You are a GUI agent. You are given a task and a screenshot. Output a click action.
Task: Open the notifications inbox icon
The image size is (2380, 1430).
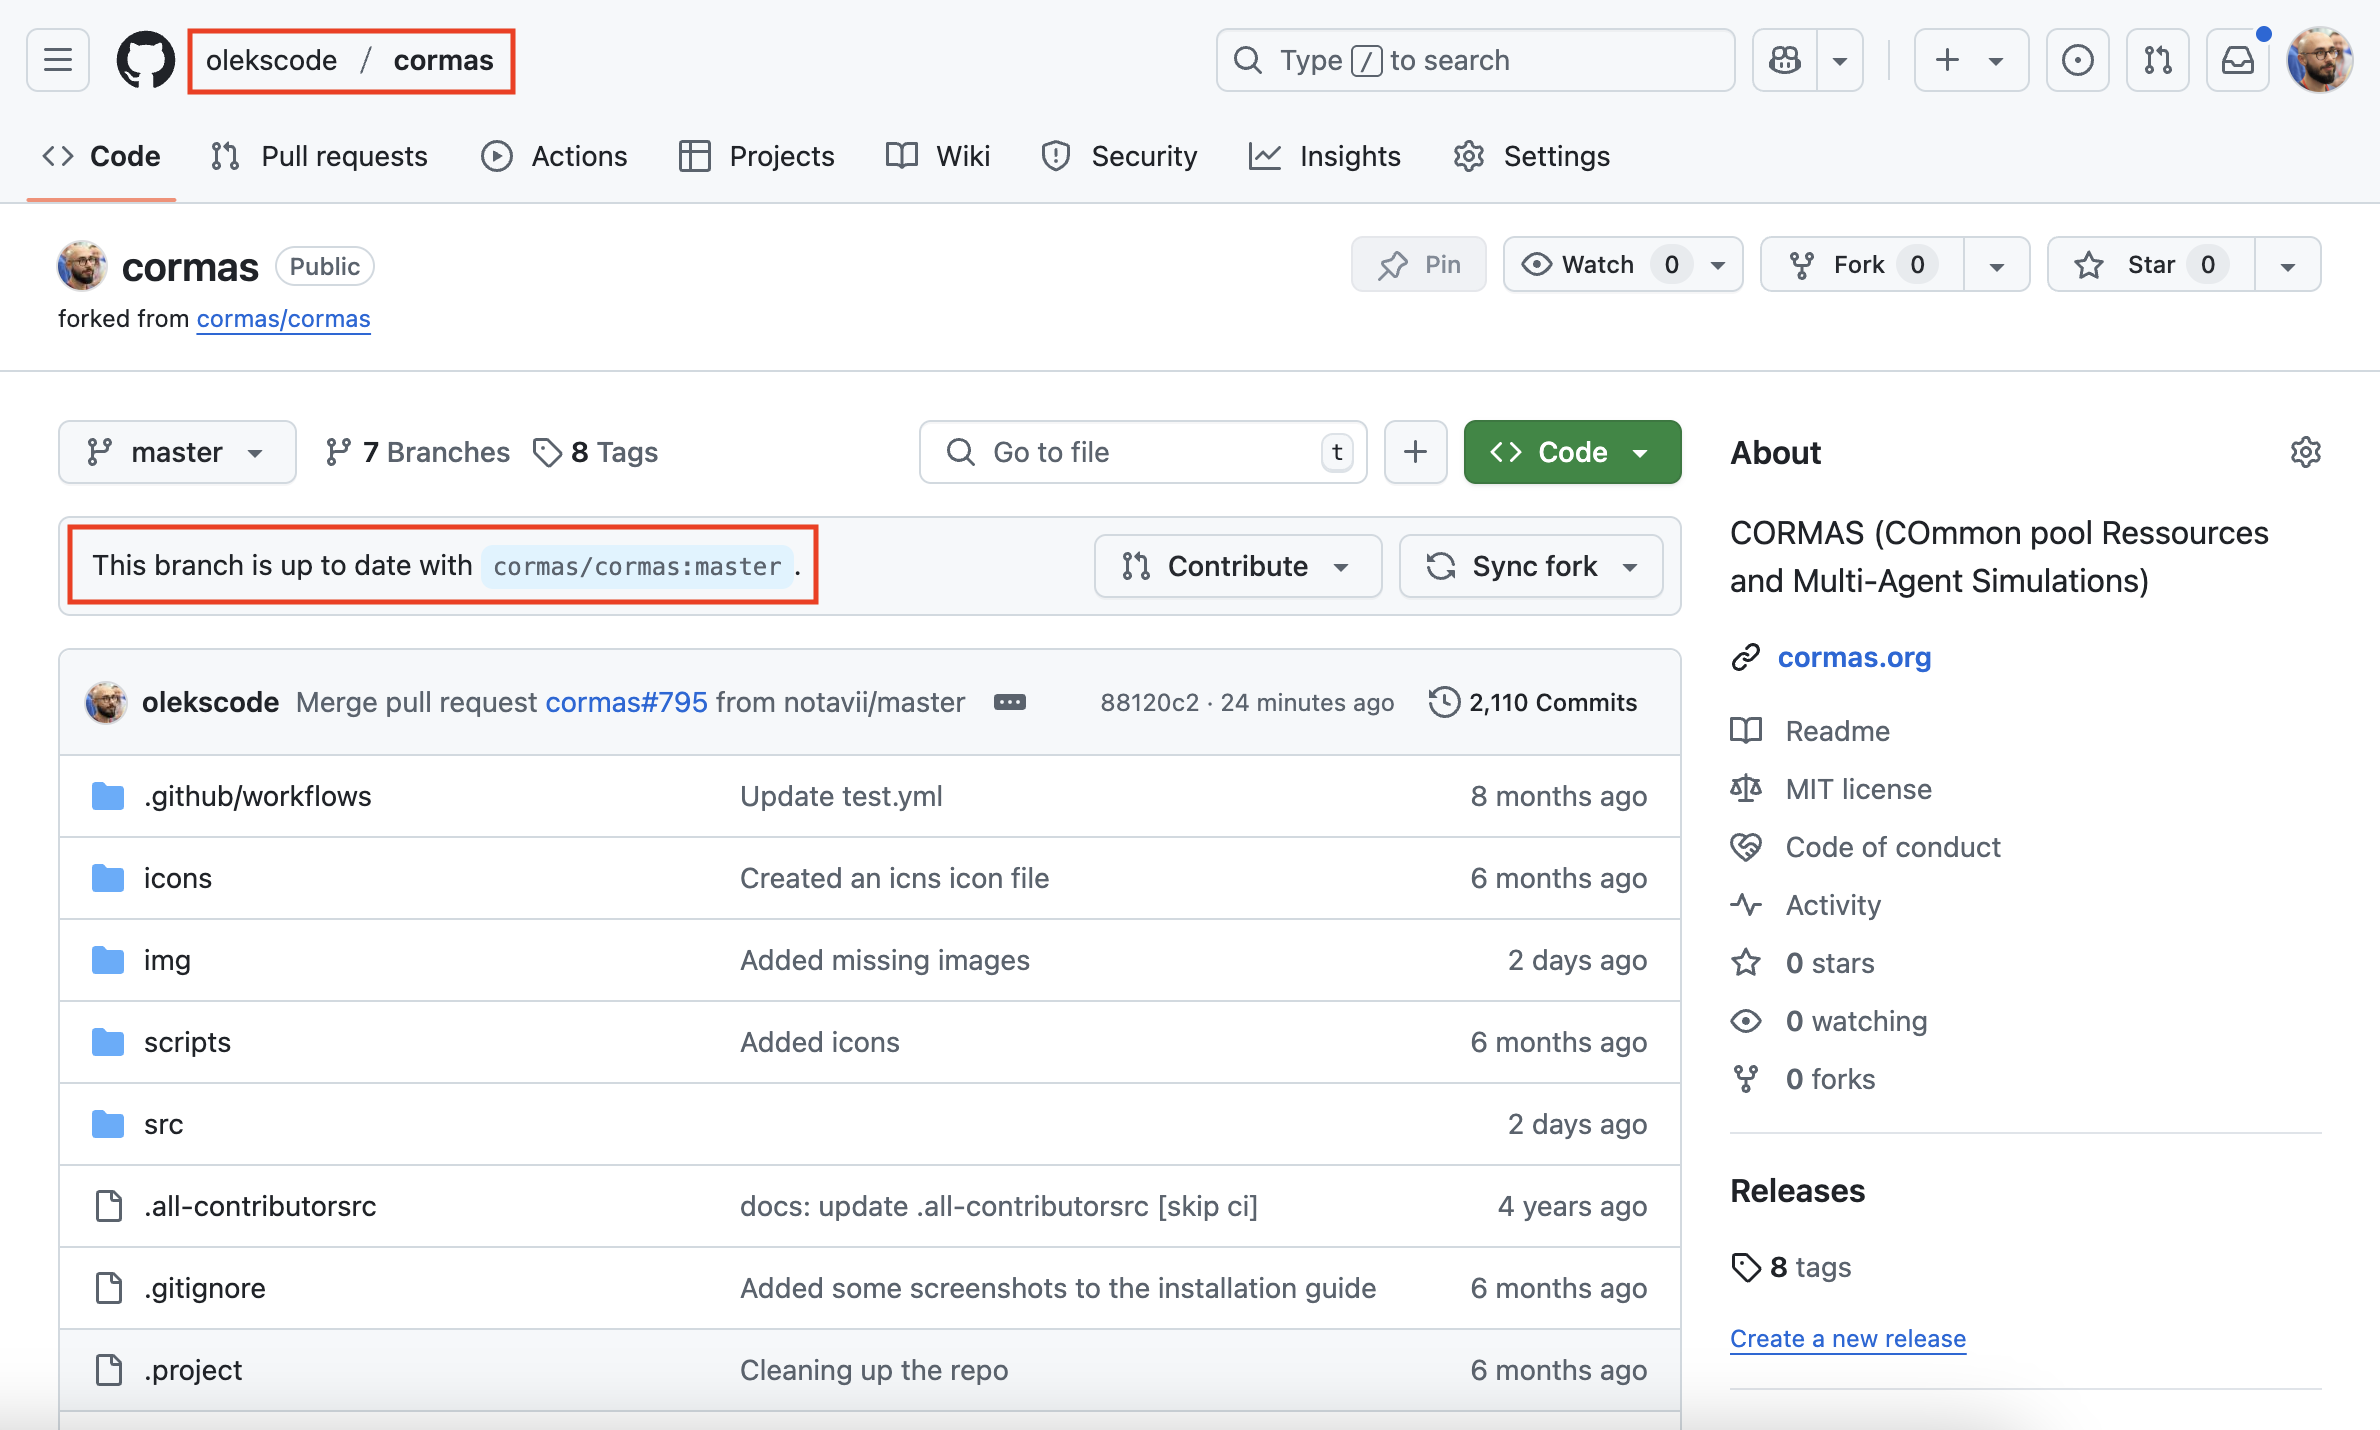[2237, 60]
